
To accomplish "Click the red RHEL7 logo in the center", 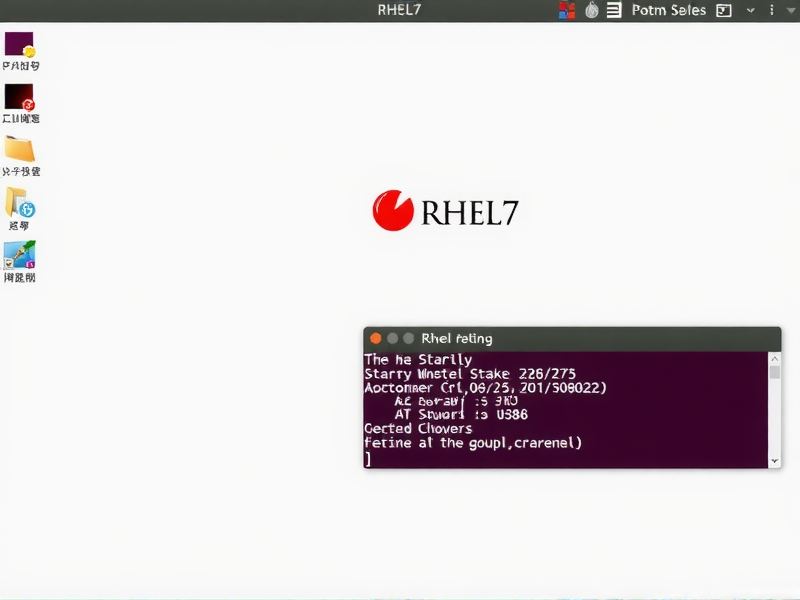I will [x=394, y=209].
